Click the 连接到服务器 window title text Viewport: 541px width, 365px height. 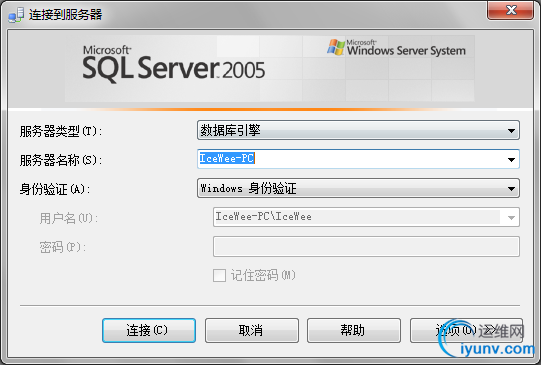point(66,15)
